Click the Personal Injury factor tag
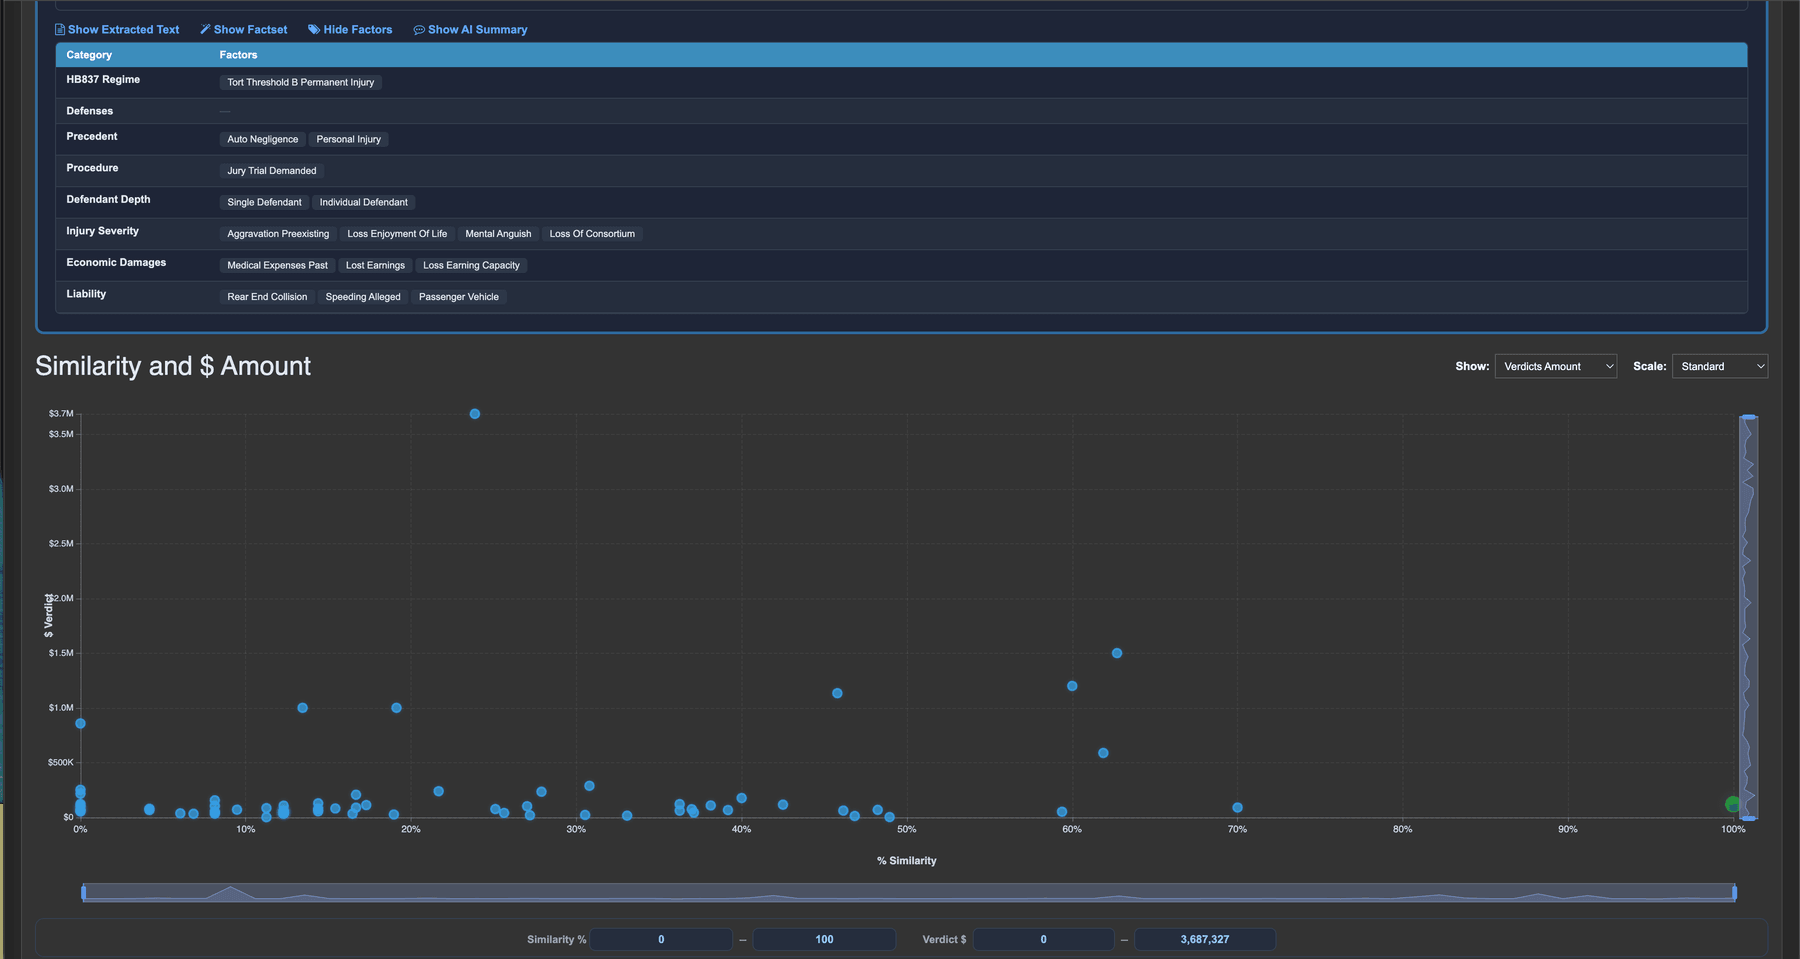Screen dimensions: 1800x959 click(x=349, y=140)
